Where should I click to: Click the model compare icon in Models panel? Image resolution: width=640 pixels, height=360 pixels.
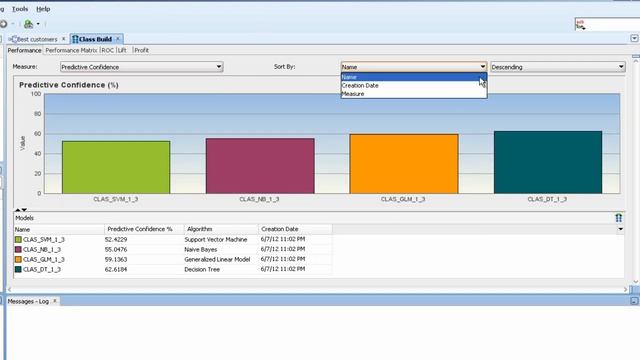(619, 218)
